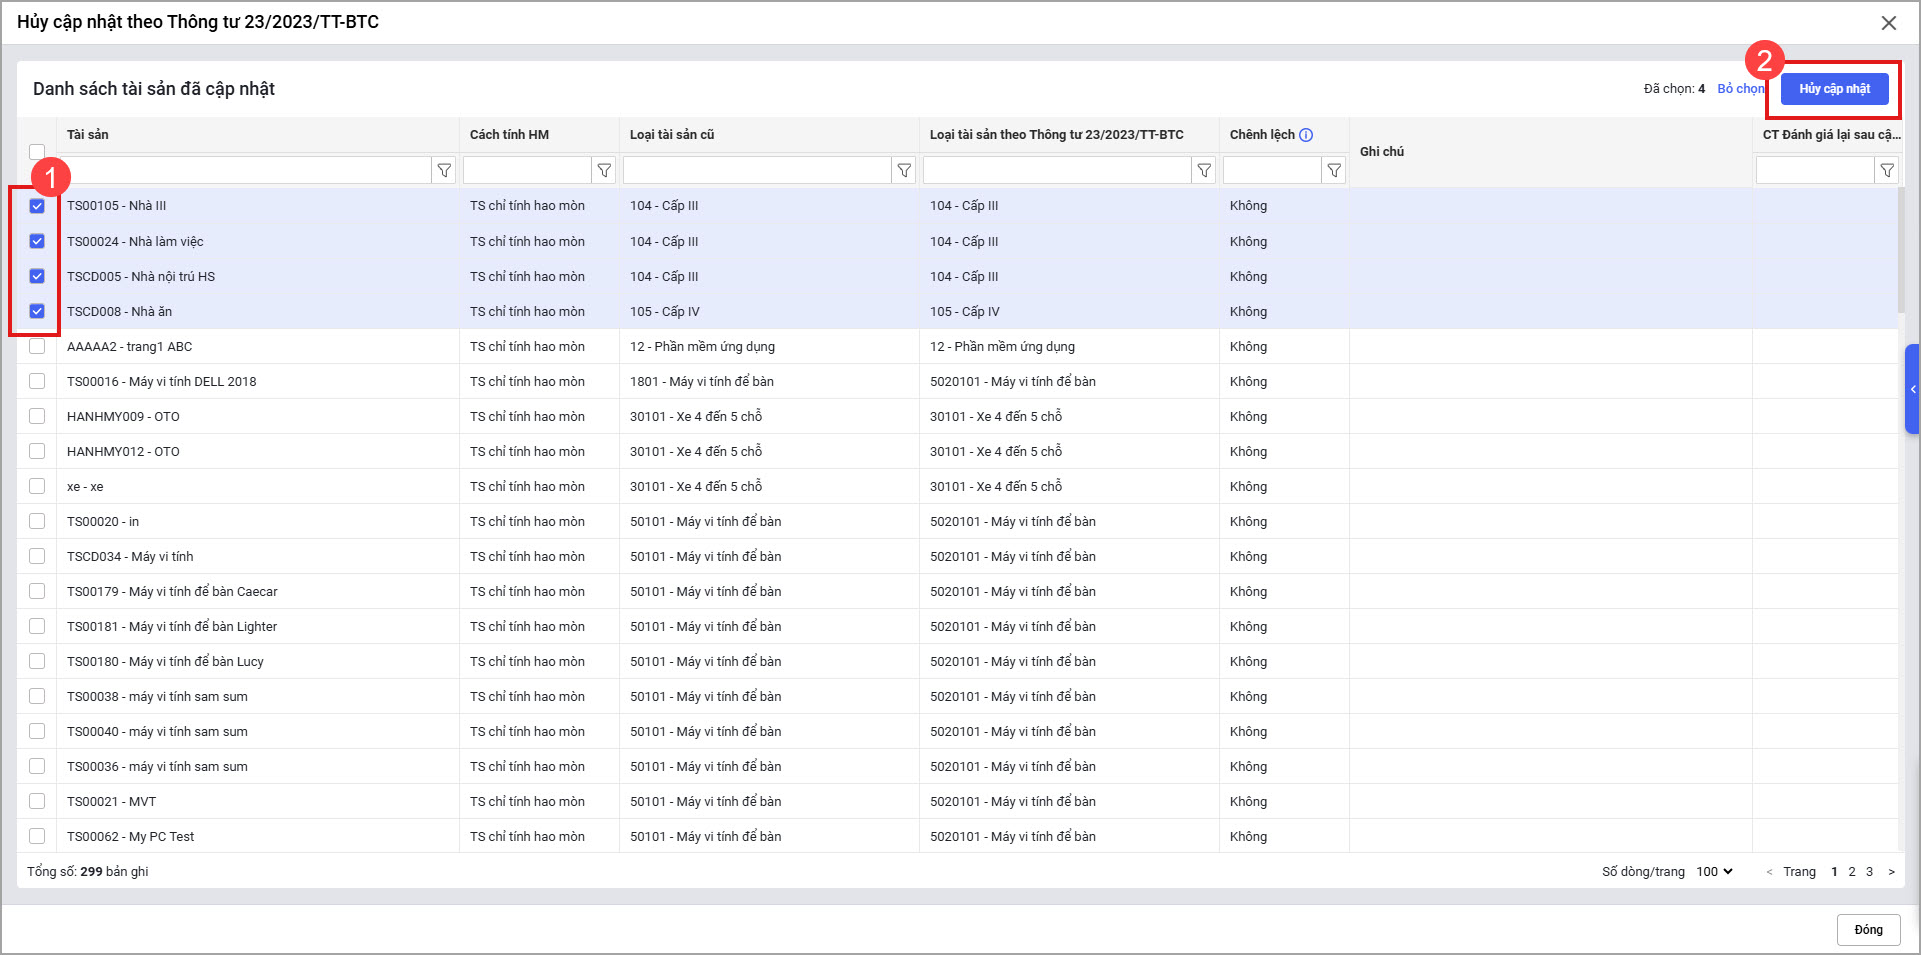The image size is (1921, 955).
Task: Open filter for Cách tính HM column
Action: click(x=604, y=171)
